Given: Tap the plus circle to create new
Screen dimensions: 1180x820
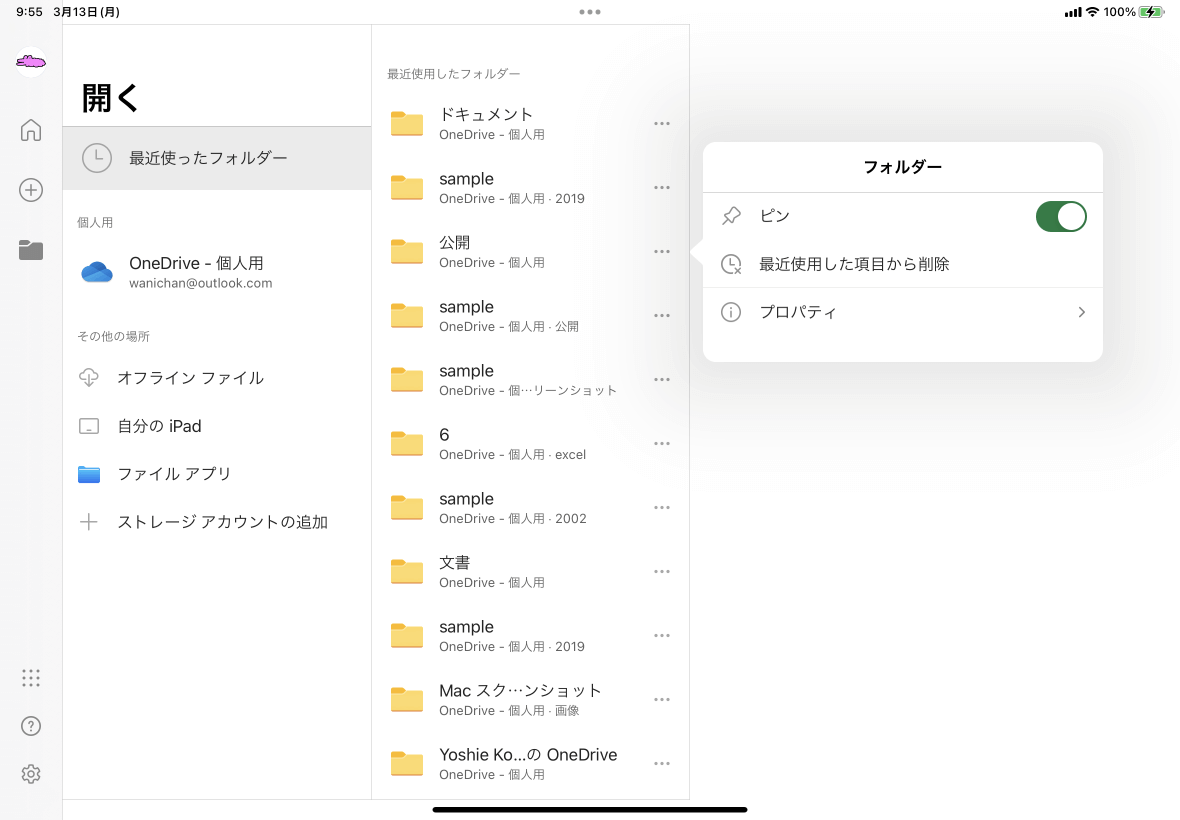Looking at the screenshot, I should (31, 190).
